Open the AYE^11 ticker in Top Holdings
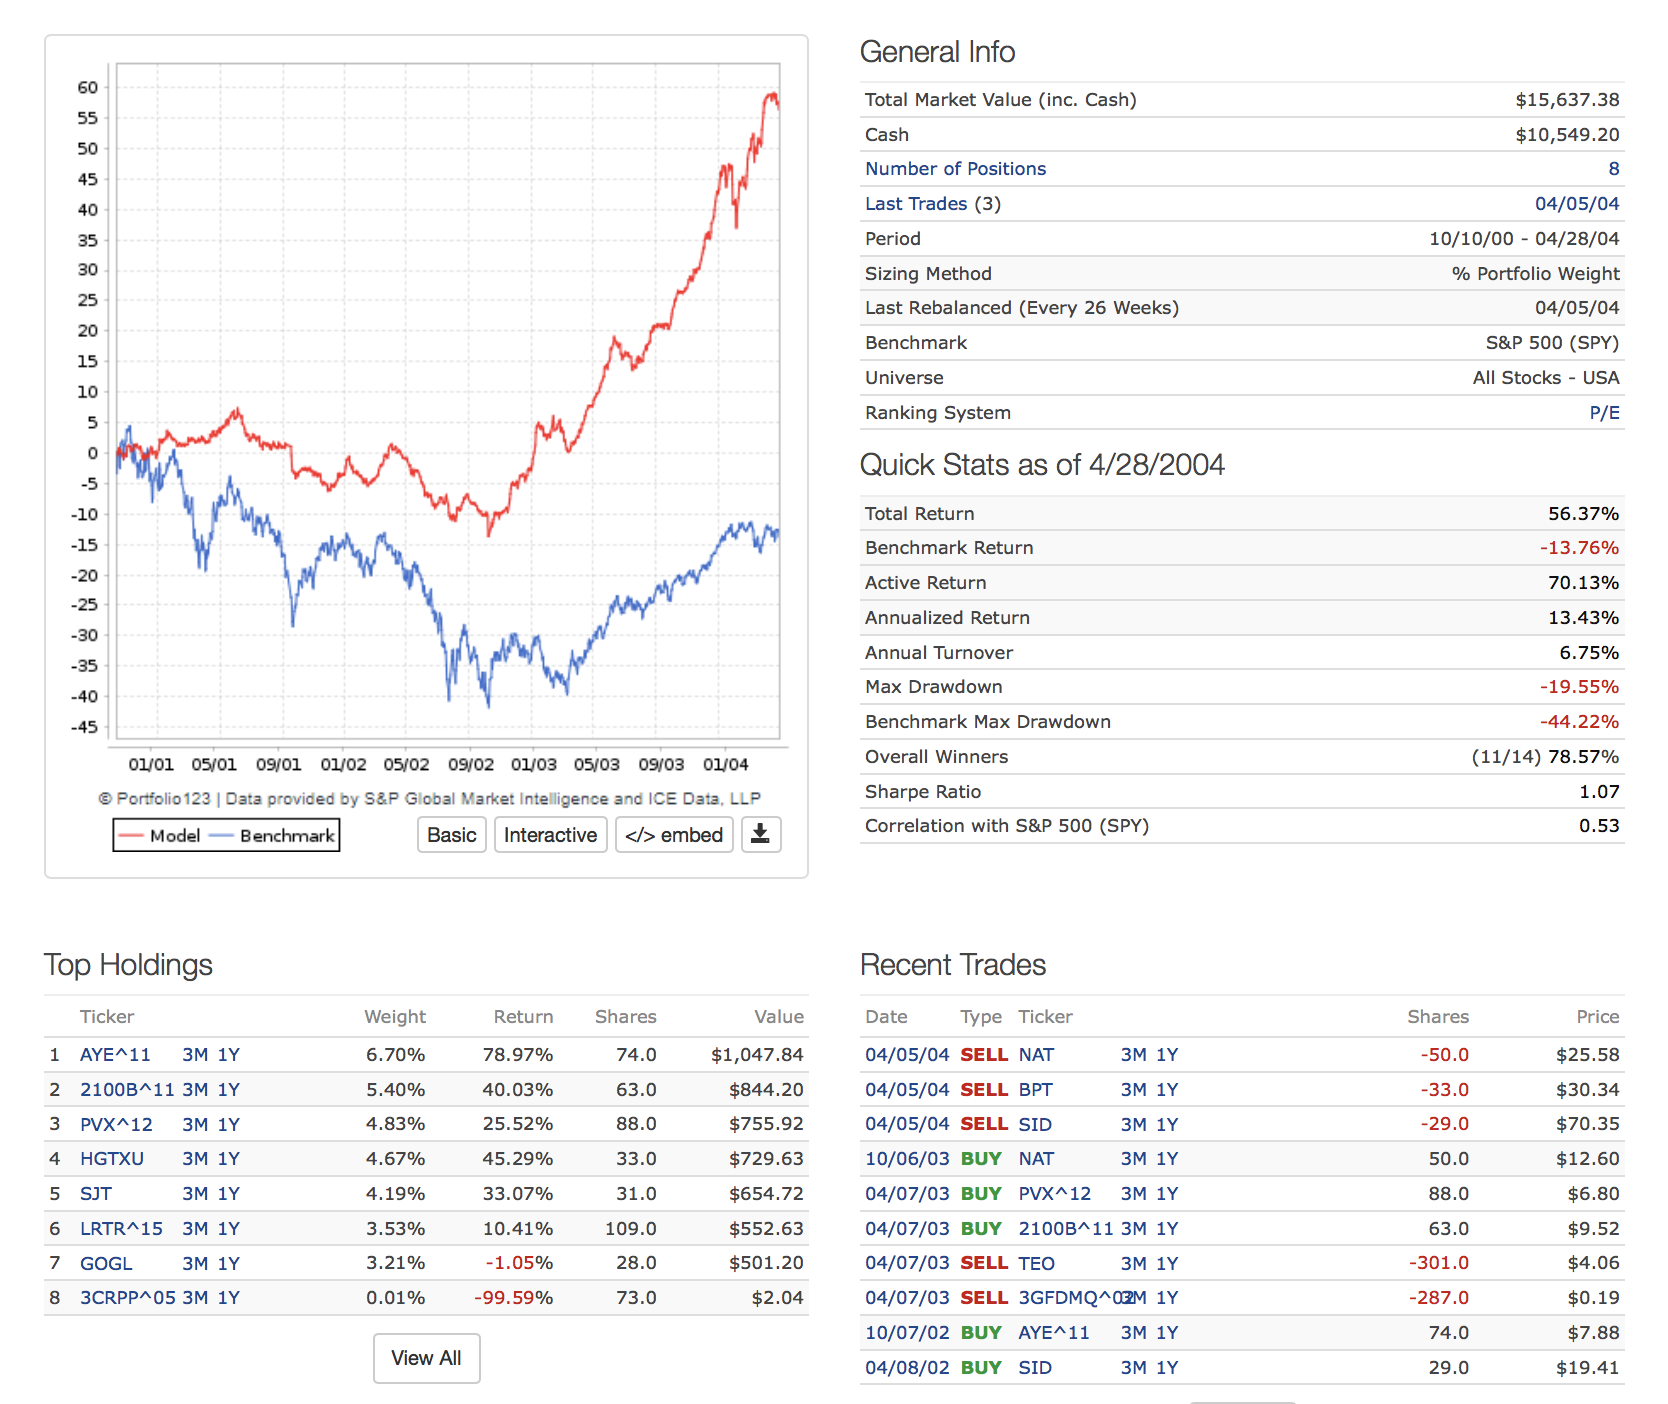Viewport: 1668px width, 1404px height. tap(115, 1055)
